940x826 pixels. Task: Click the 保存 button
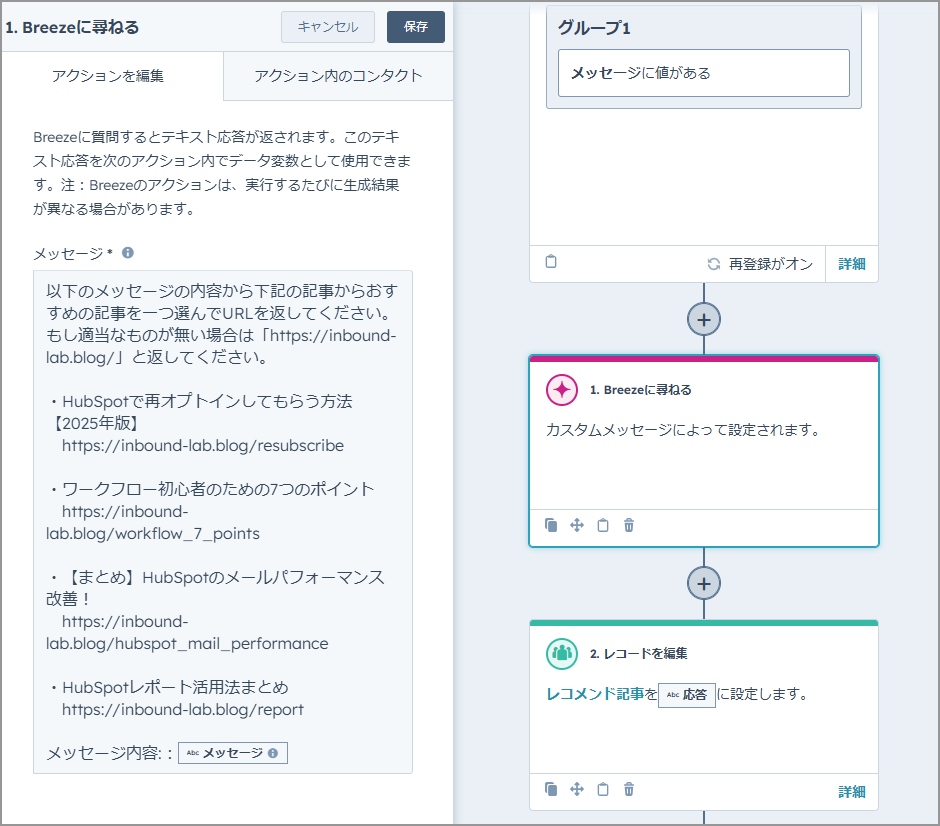click(415, 27)
